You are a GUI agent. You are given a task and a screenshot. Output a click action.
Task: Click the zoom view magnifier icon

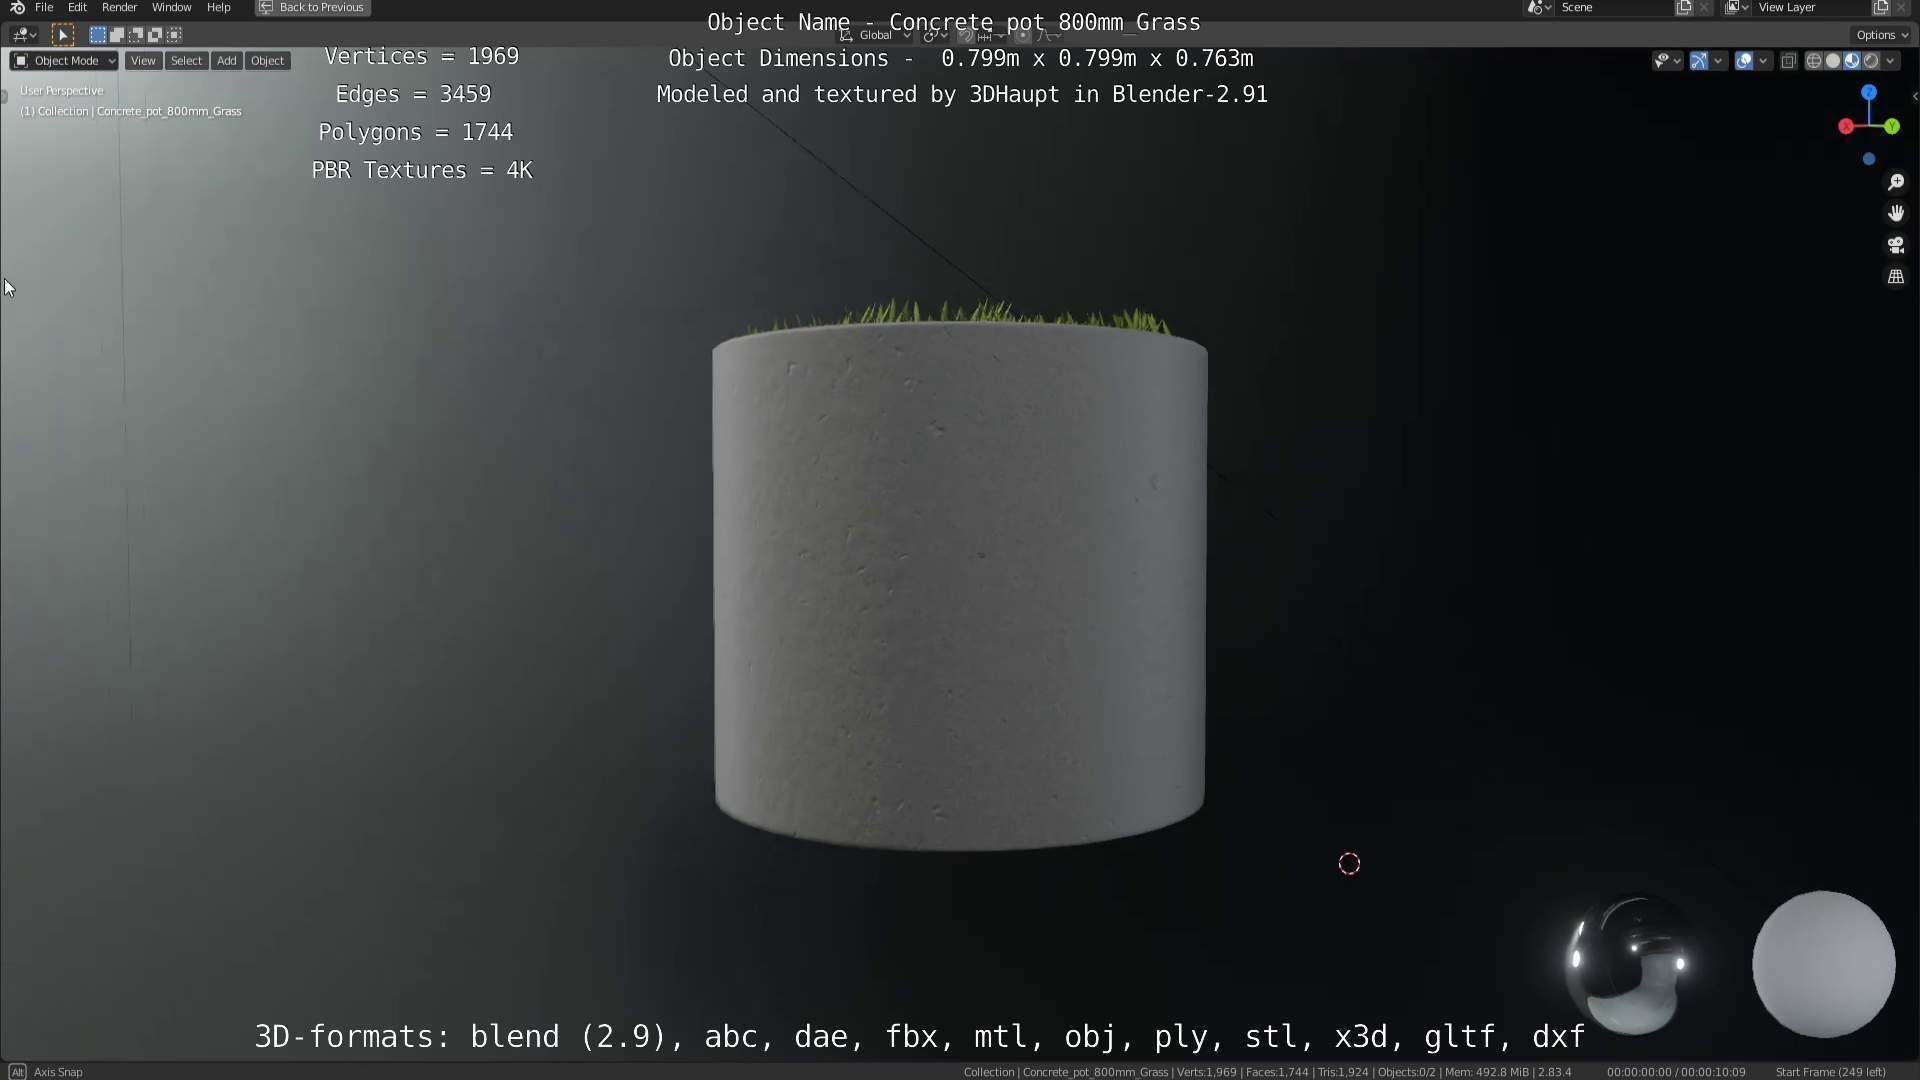pos(1896,182)
